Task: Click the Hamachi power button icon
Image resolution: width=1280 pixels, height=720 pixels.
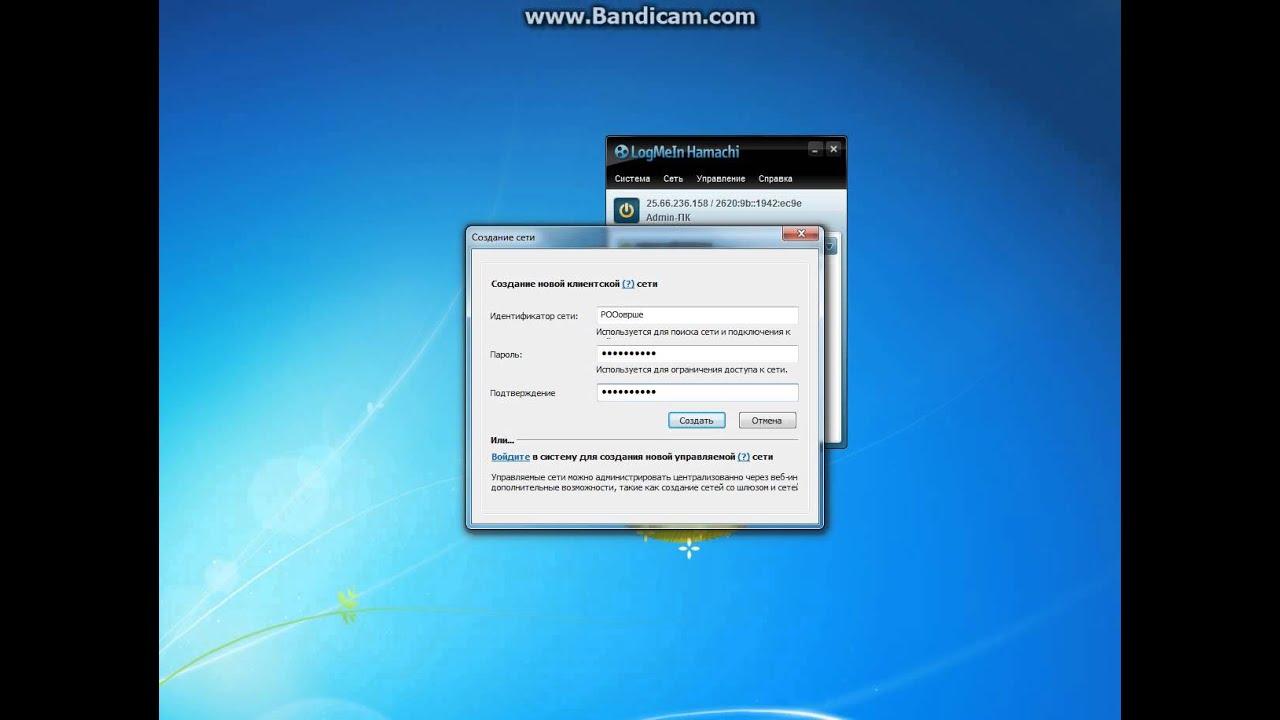Action: [x=626, y=210]
